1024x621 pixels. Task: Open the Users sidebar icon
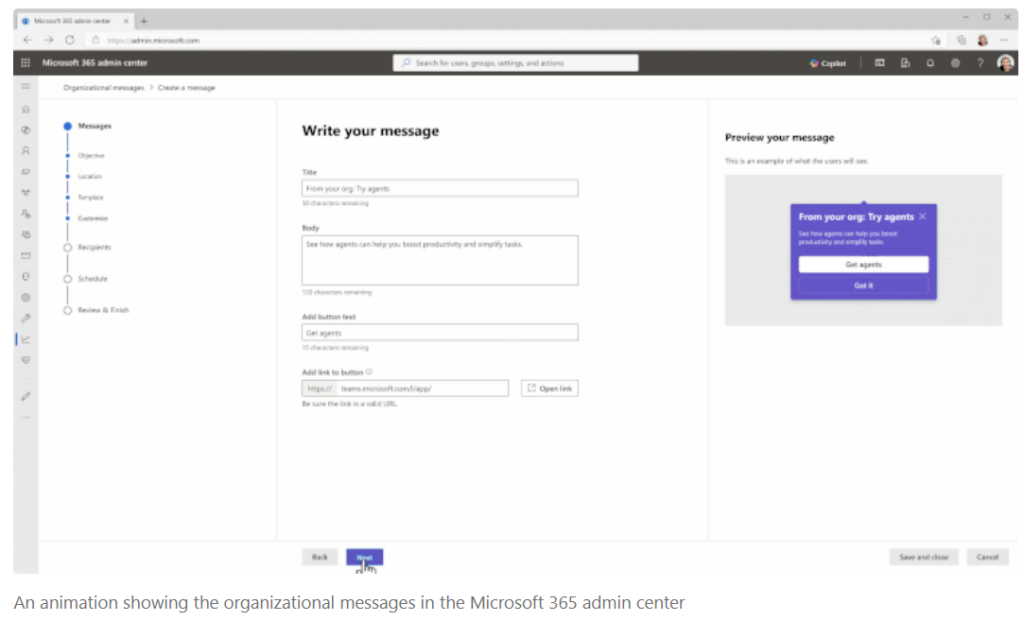point(25,151)
